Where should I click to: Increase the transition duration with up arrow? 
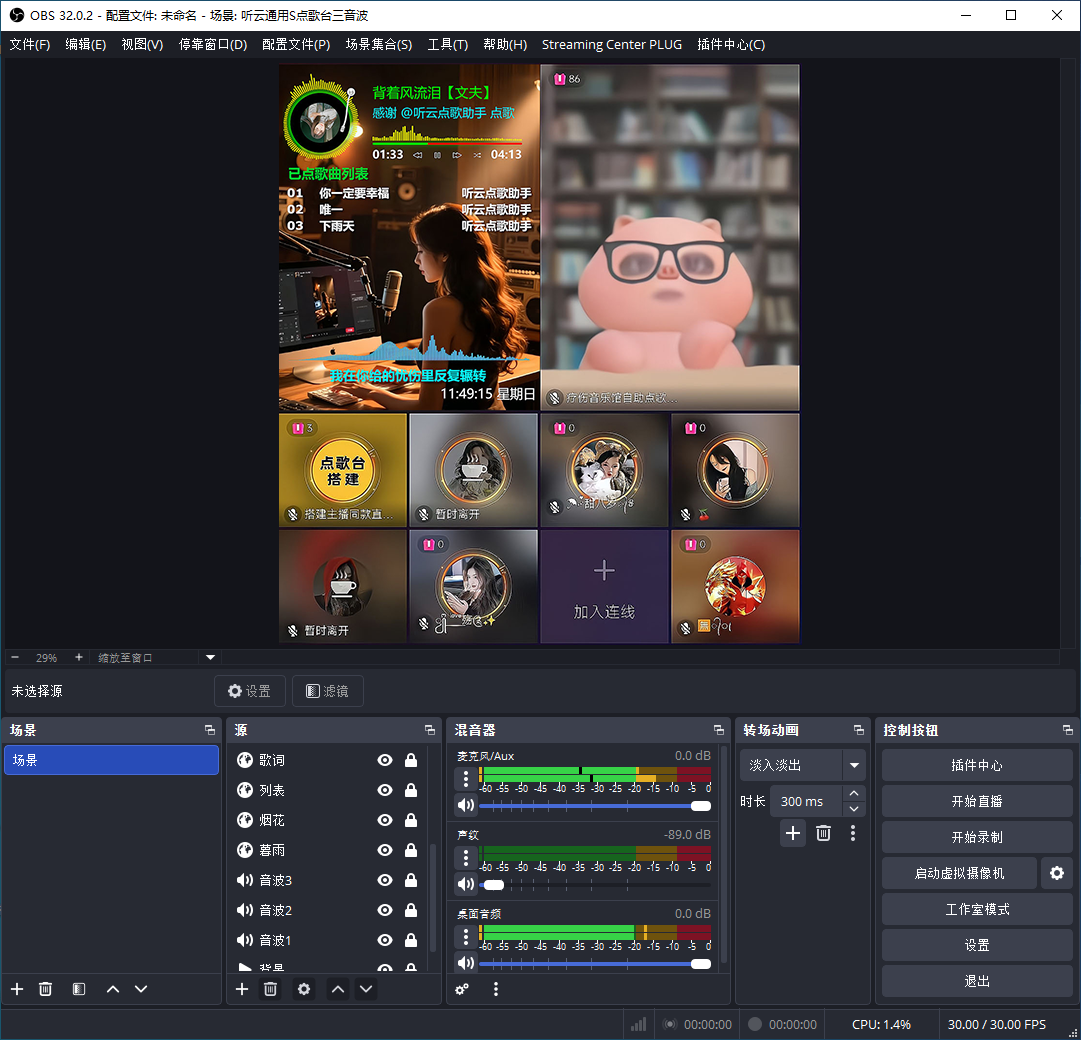tap(853, 794)
